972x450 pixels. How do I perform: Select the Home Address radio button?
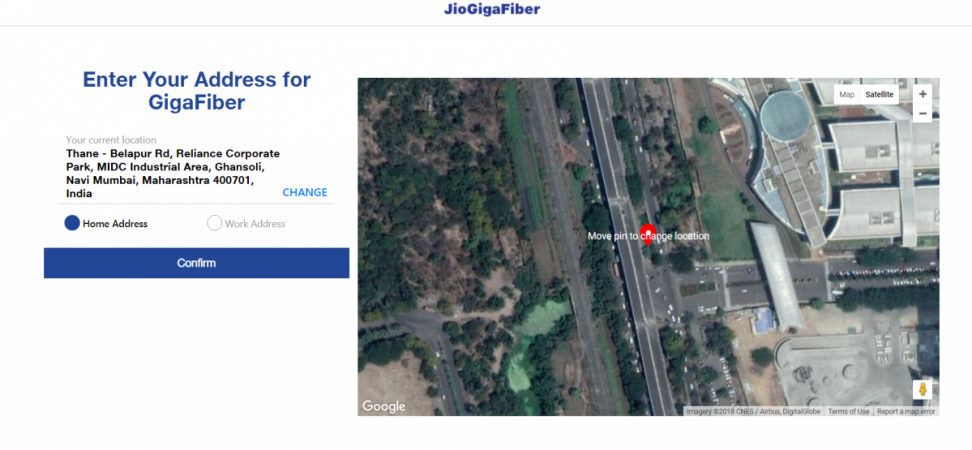73,223
